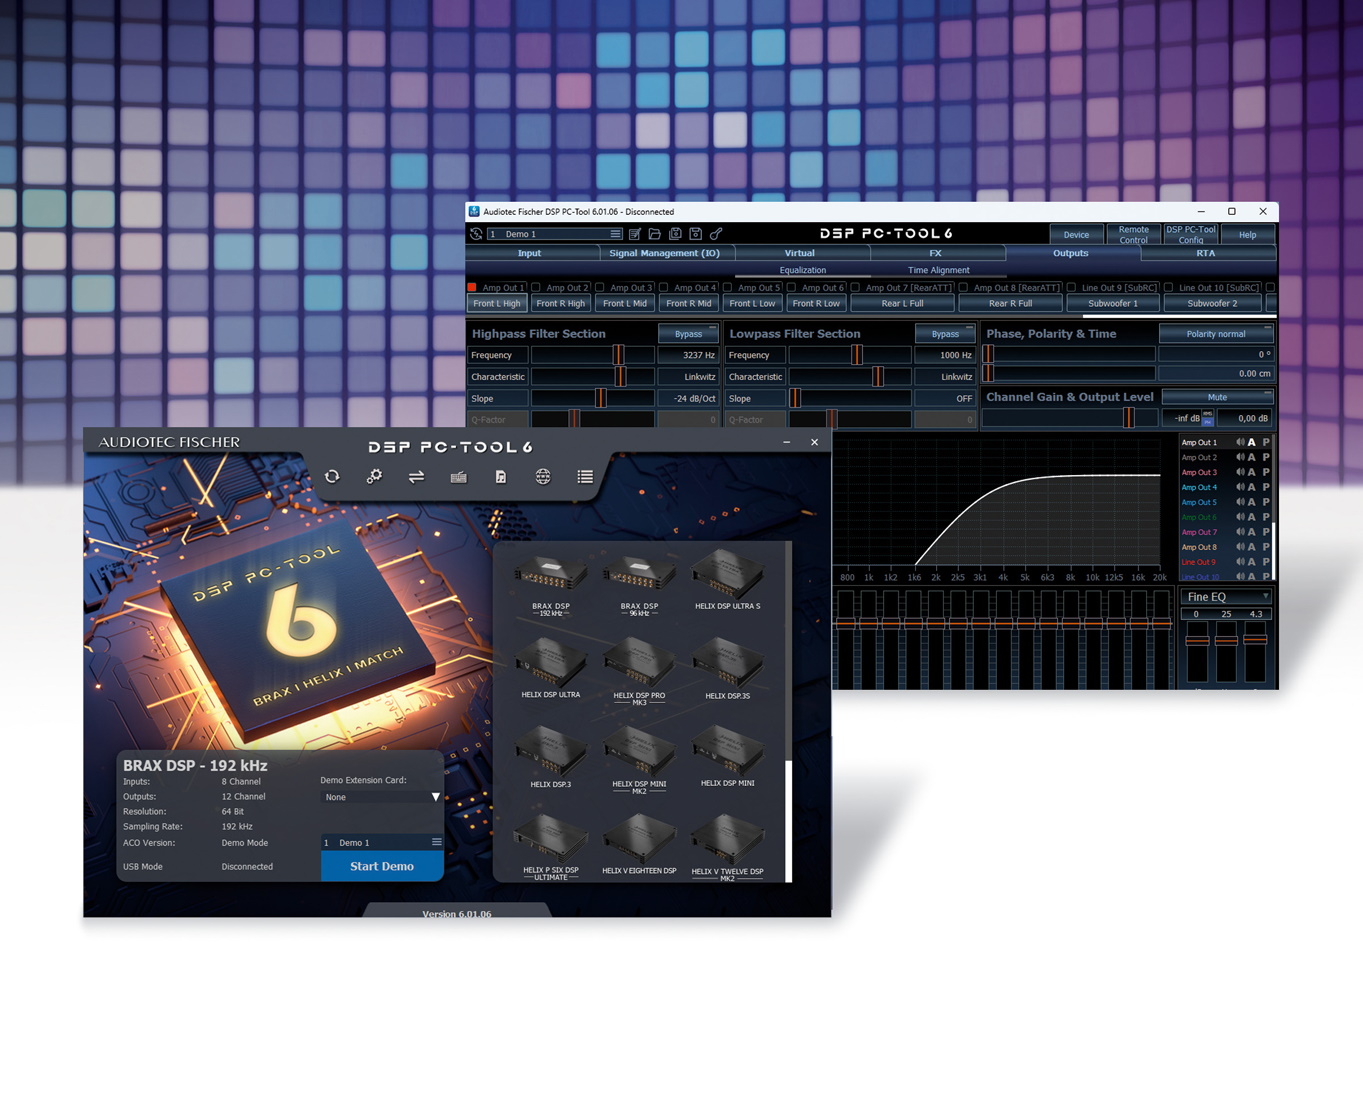
Task: Click the list icon in launcher toolbar
Action: coord(585,477)
